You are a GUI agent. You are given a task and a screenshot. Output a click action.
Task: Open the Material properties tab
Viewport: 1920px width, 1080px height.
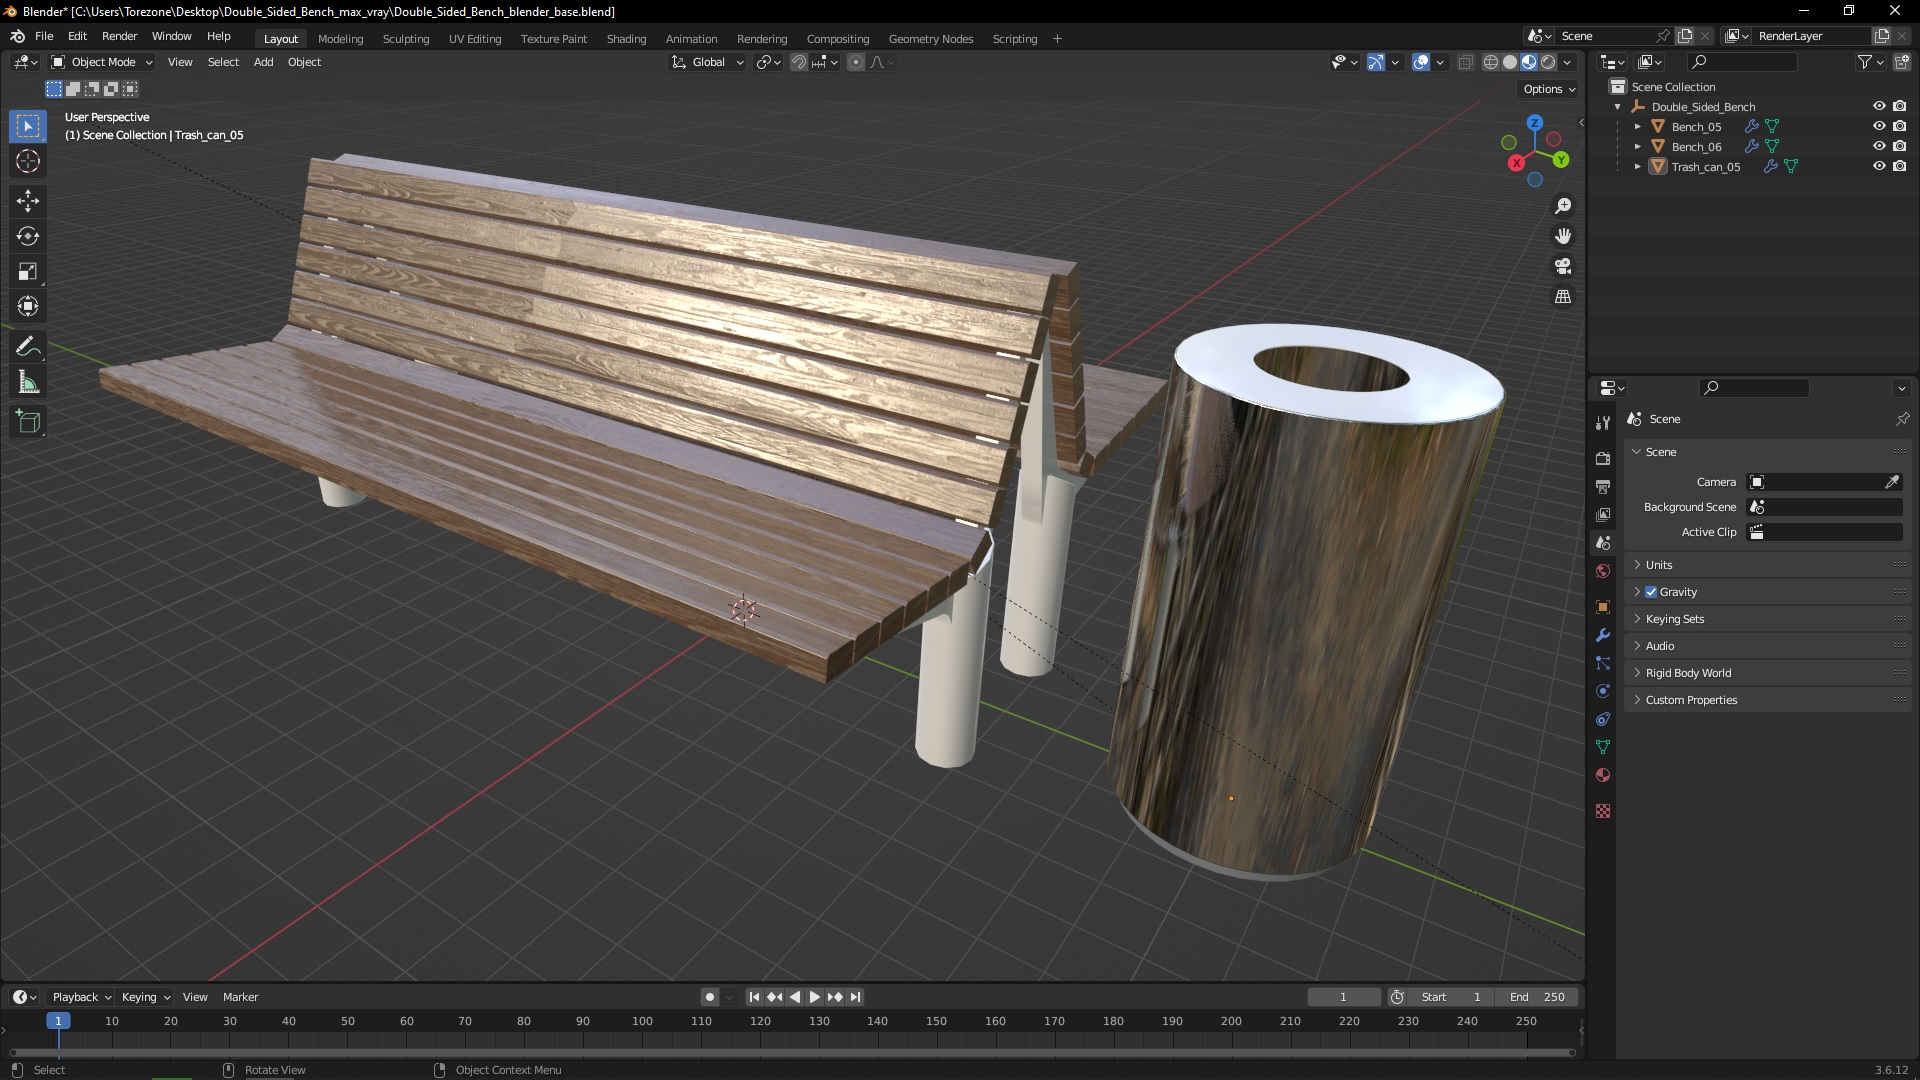pyautogui.click(x=1603, y=775)
